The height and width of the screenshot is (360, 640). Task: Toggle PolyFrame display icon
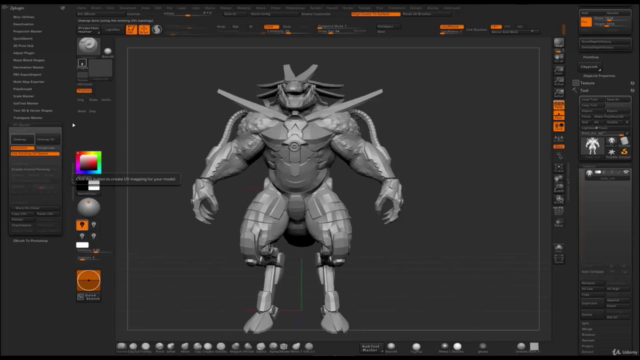[559, 211]
